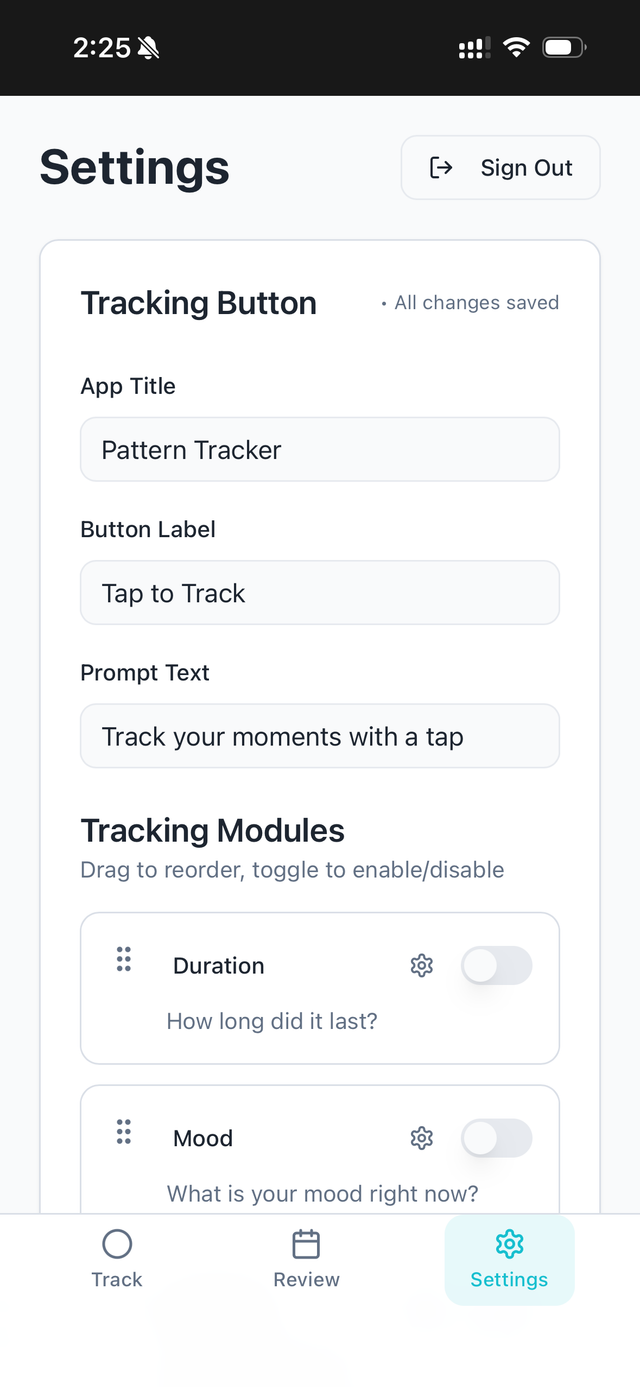Open settings for the Duration module
Image resolution: width=640 pixels, height=1387 pixels.
pos(421,965)
